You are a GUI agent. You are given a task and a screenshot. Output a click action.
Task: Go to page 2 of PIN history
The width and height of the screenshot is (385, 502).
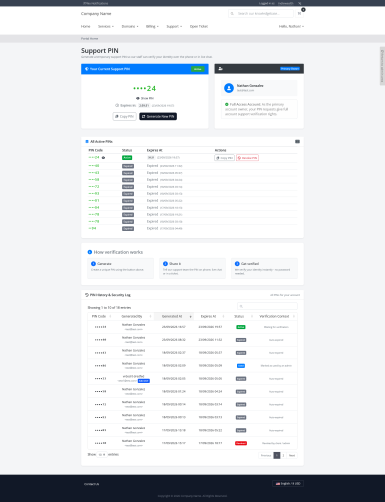pyautogui.click(x=283, y=455)
